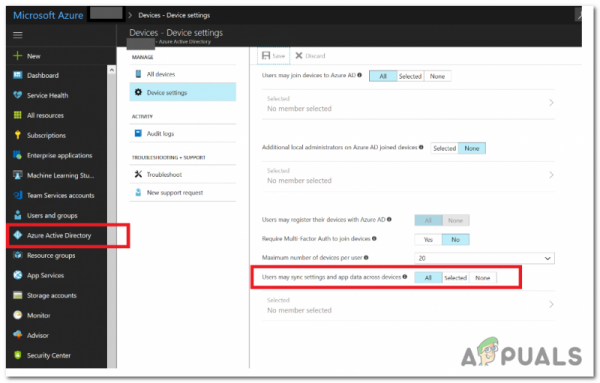Image resolution: width=600 pixels, height=383 pixels.
Task: Click info icon beside Additional local administrators
Action: [x=421, y=147]
